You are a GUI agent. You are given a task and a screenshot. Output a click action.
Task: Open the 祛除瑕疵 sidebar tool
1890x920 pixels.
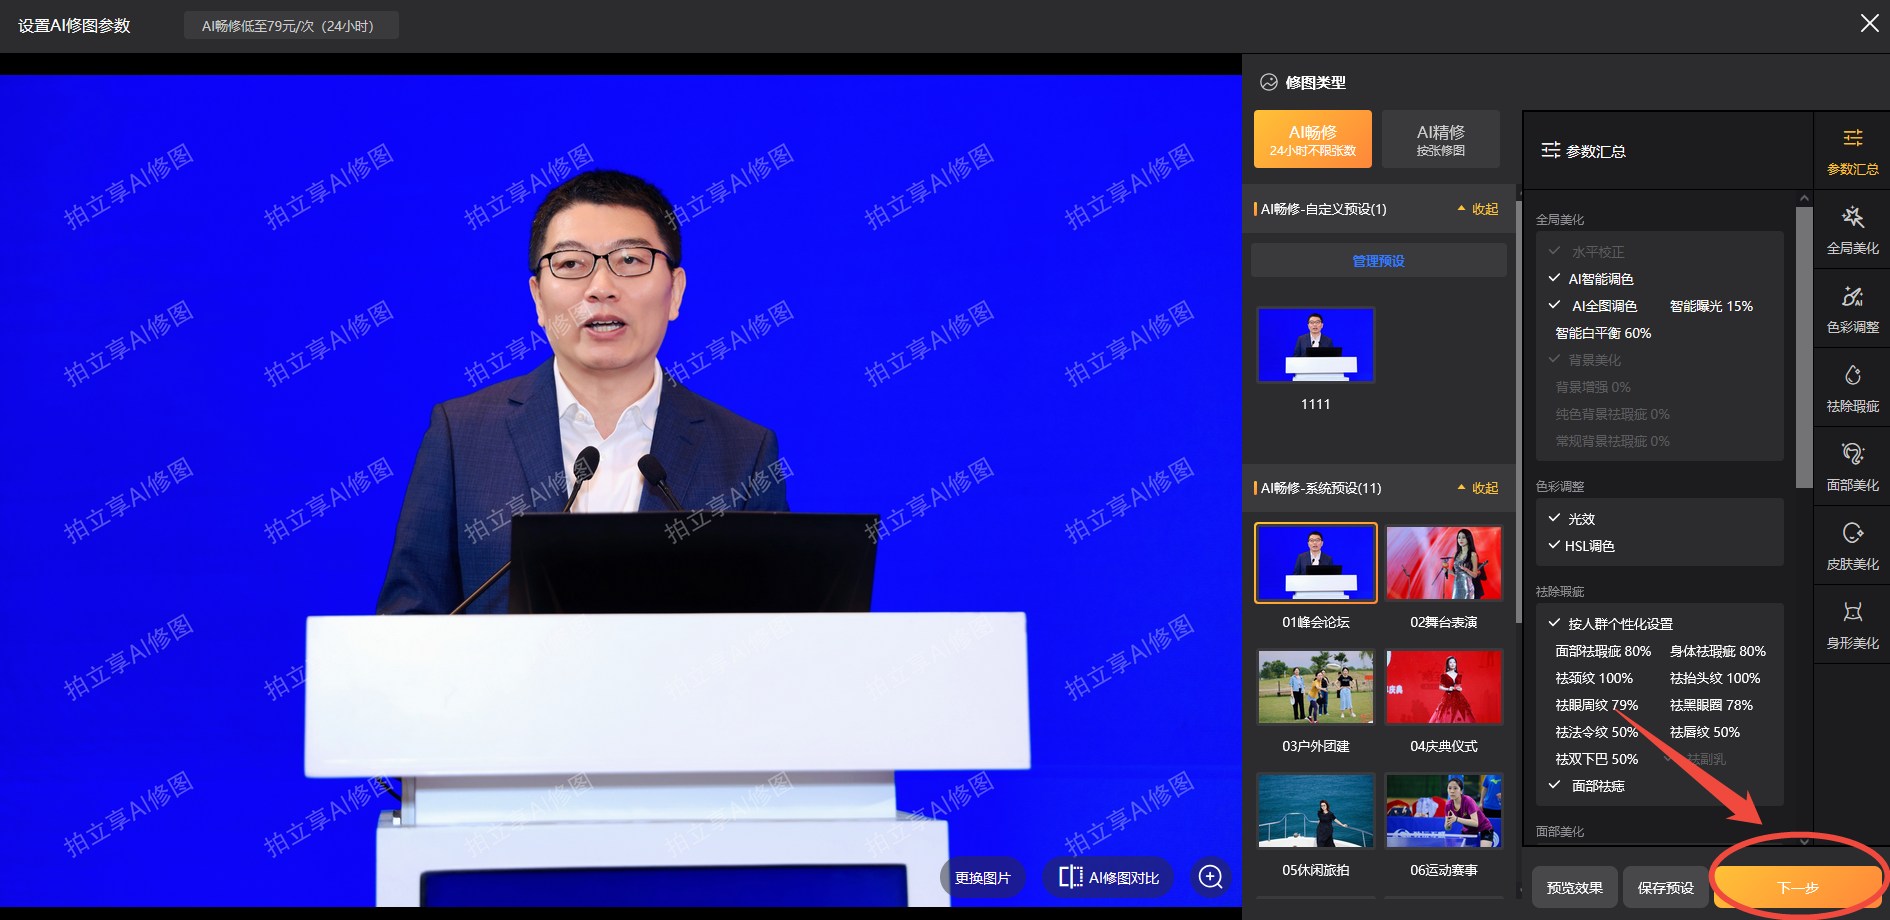pyautogui.click(x=1852, y=388)
